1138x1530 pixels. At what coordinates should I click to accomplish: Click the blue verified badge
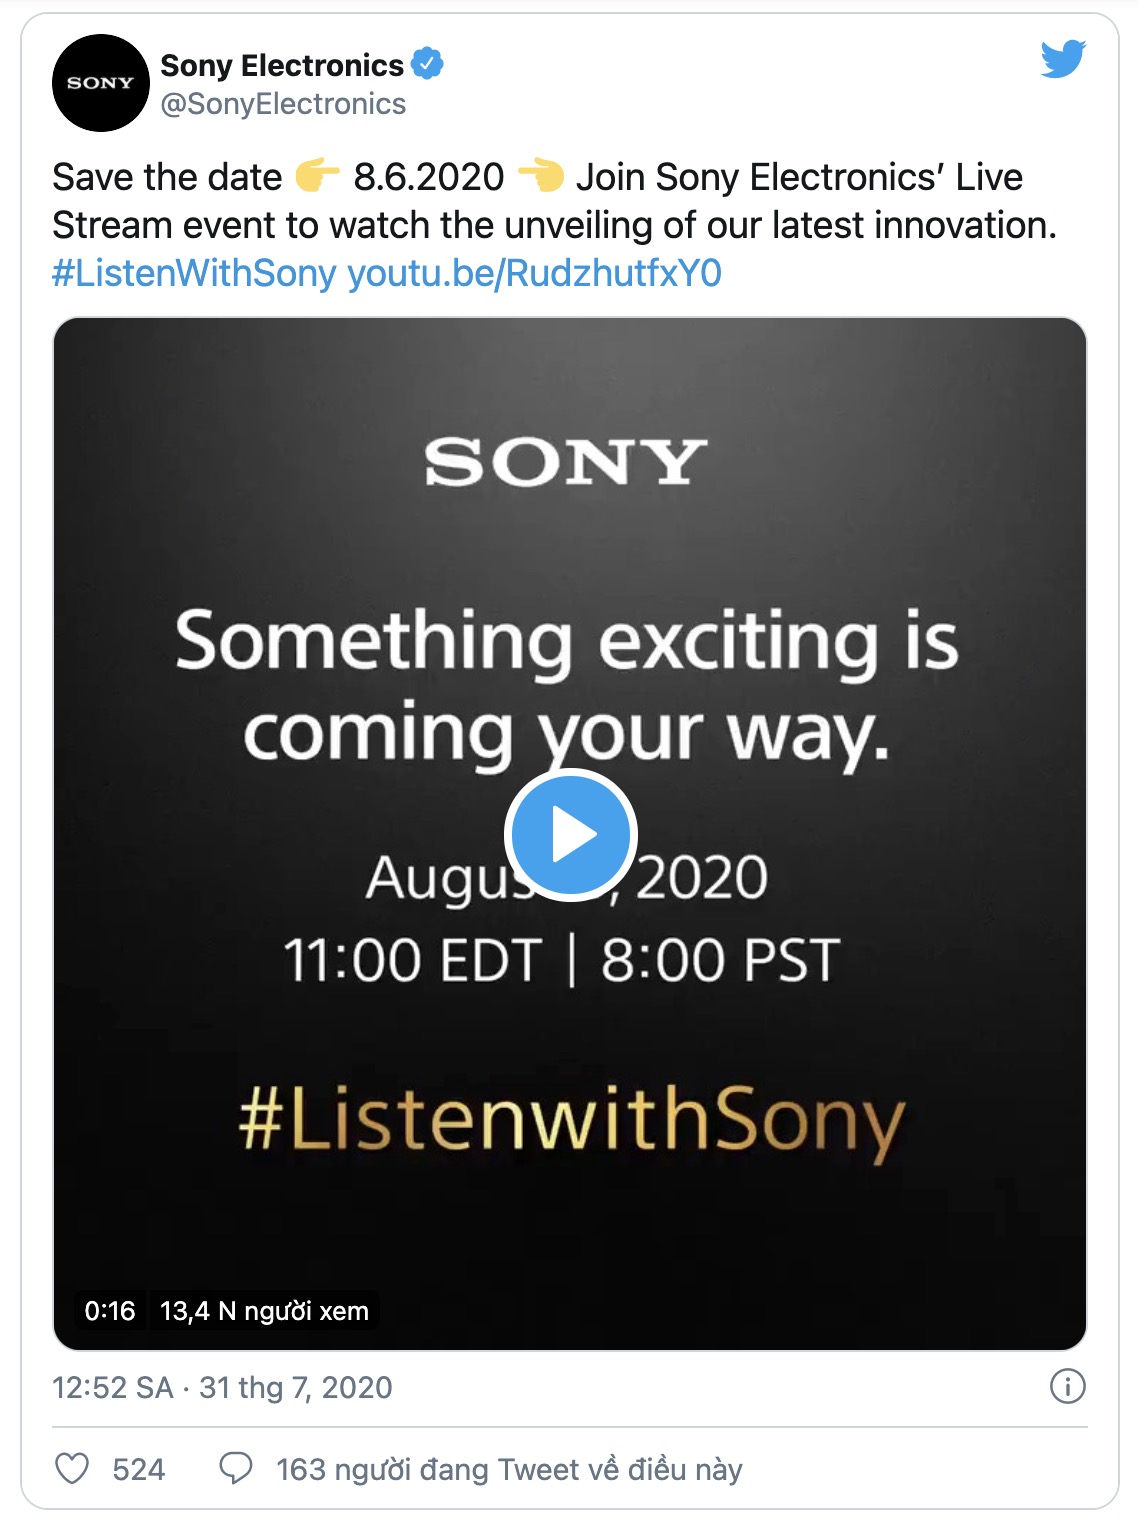click(x=428, y=64)
